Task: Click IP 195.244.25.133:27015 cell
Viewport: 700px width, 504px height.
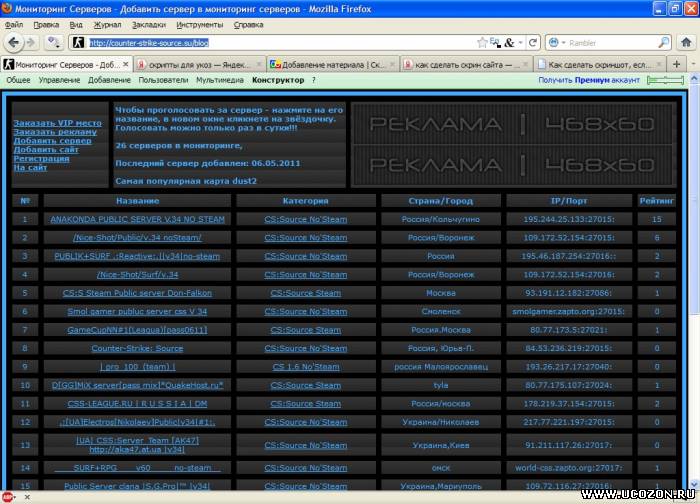Action: pyautogui.click(x=569, y=219)
